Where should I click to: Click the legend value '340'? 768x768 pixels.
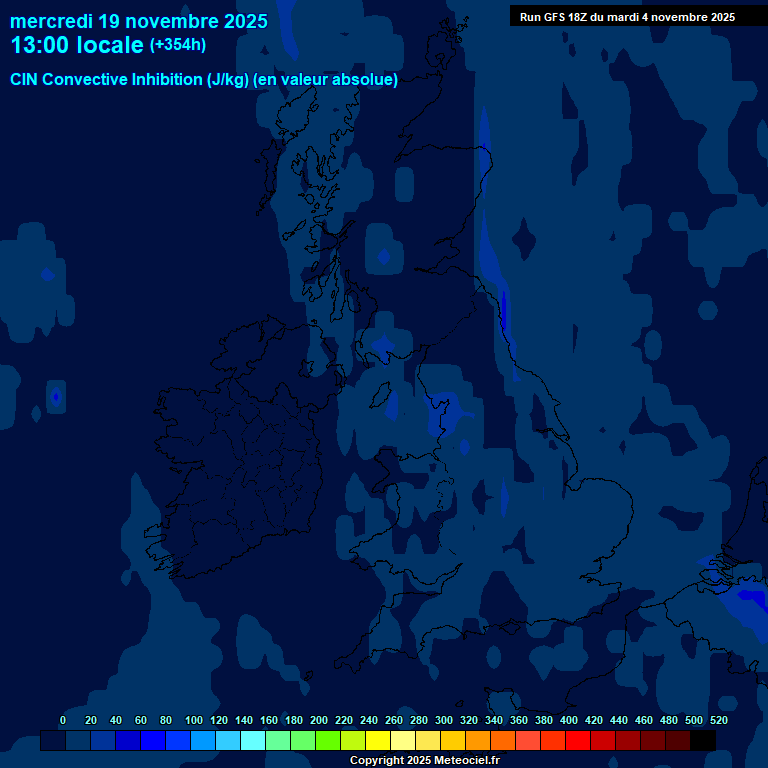[x=493, y=720]
